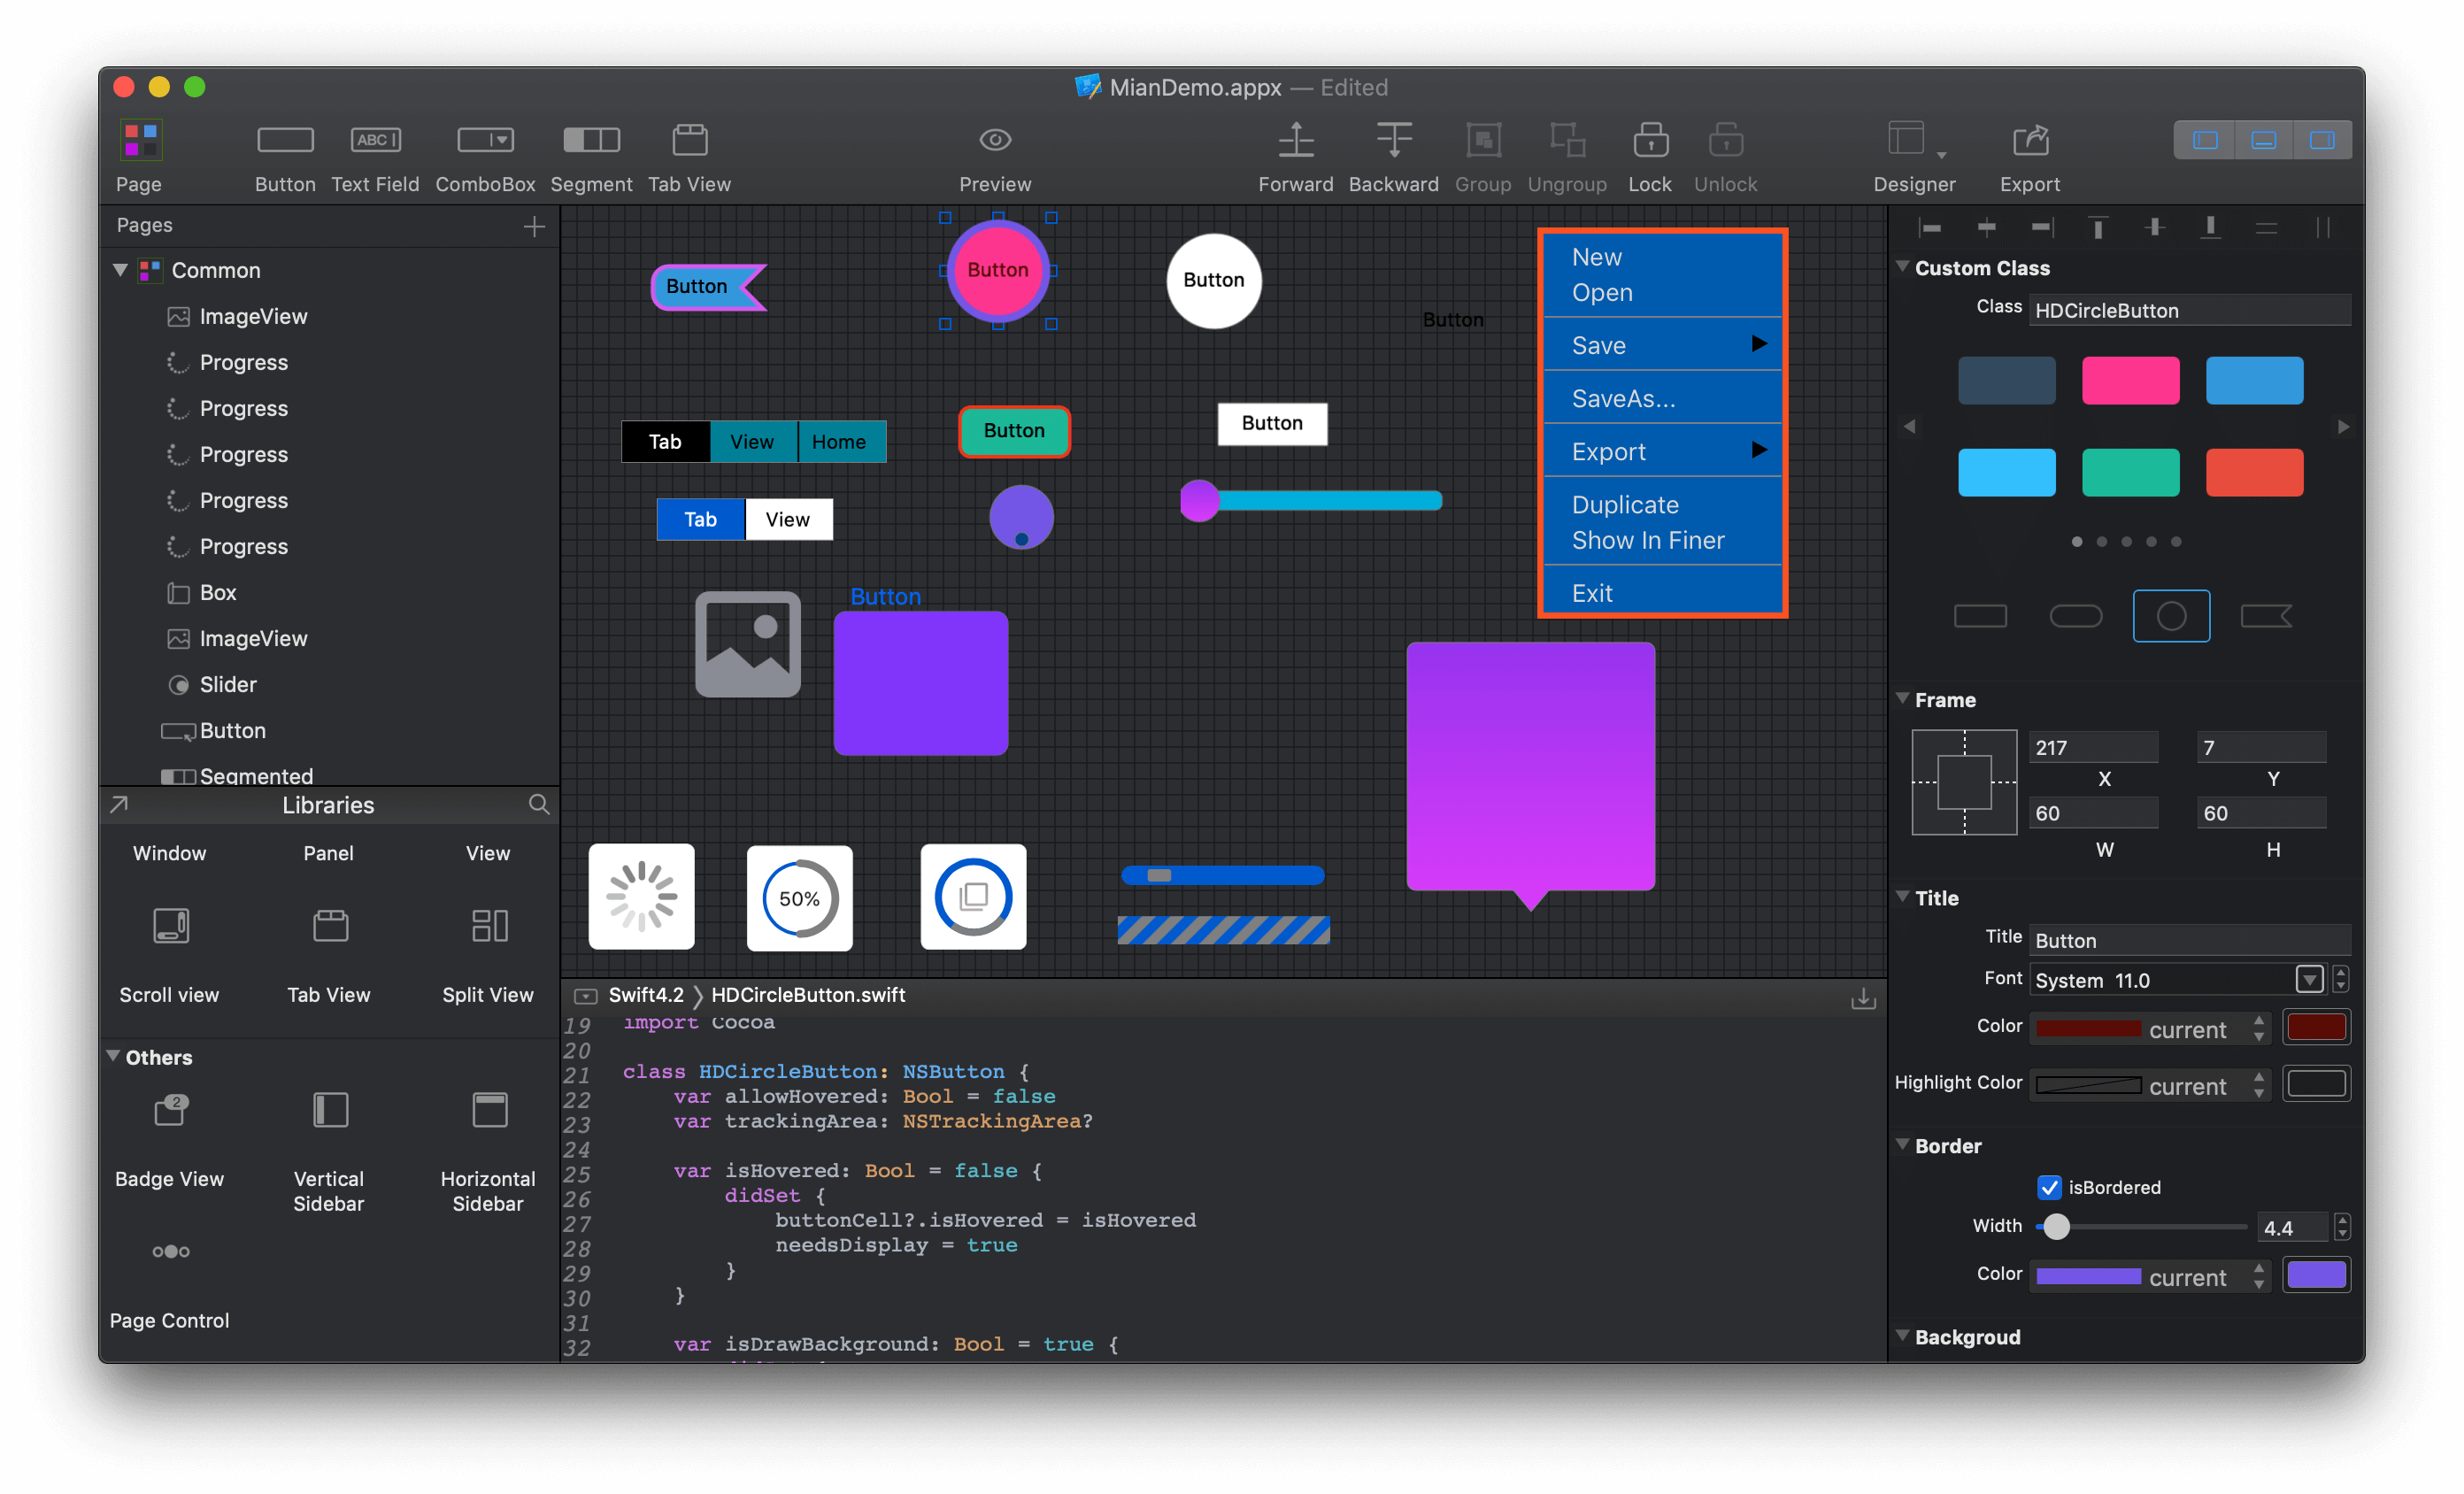Click the Class name input field

coord(2190,310)
